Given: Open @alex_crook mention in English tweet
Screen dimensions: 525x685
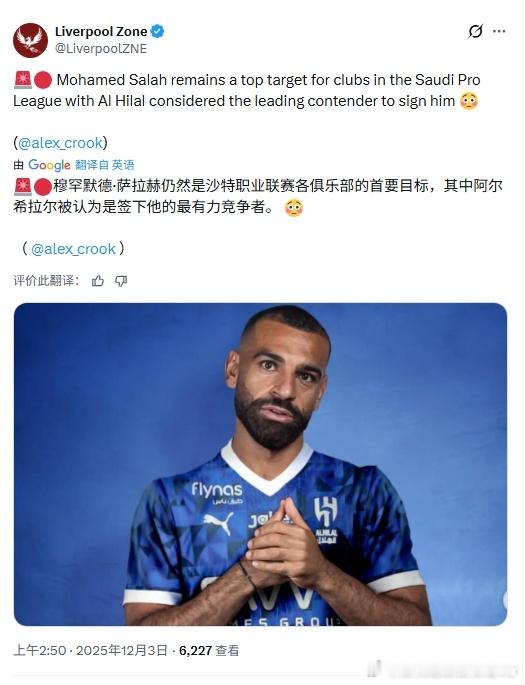Looking at the screenshot, I should click(60, 143).
